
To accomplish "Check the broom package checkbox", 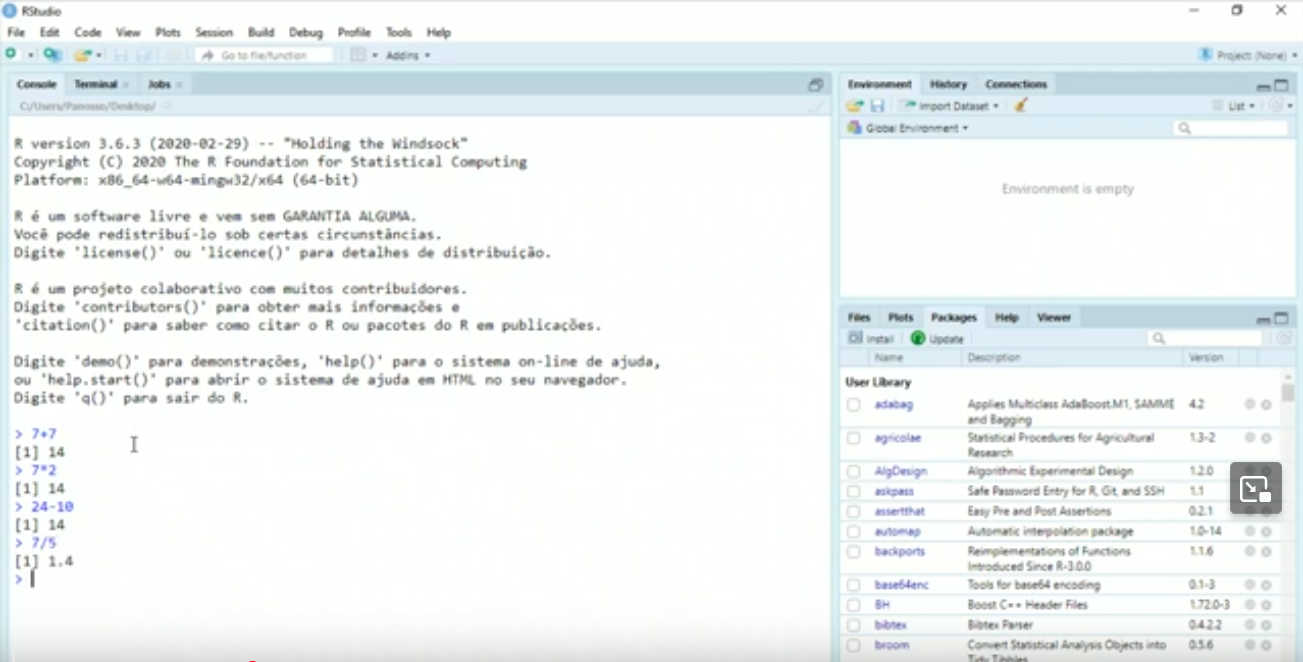I will coord(853,645).
